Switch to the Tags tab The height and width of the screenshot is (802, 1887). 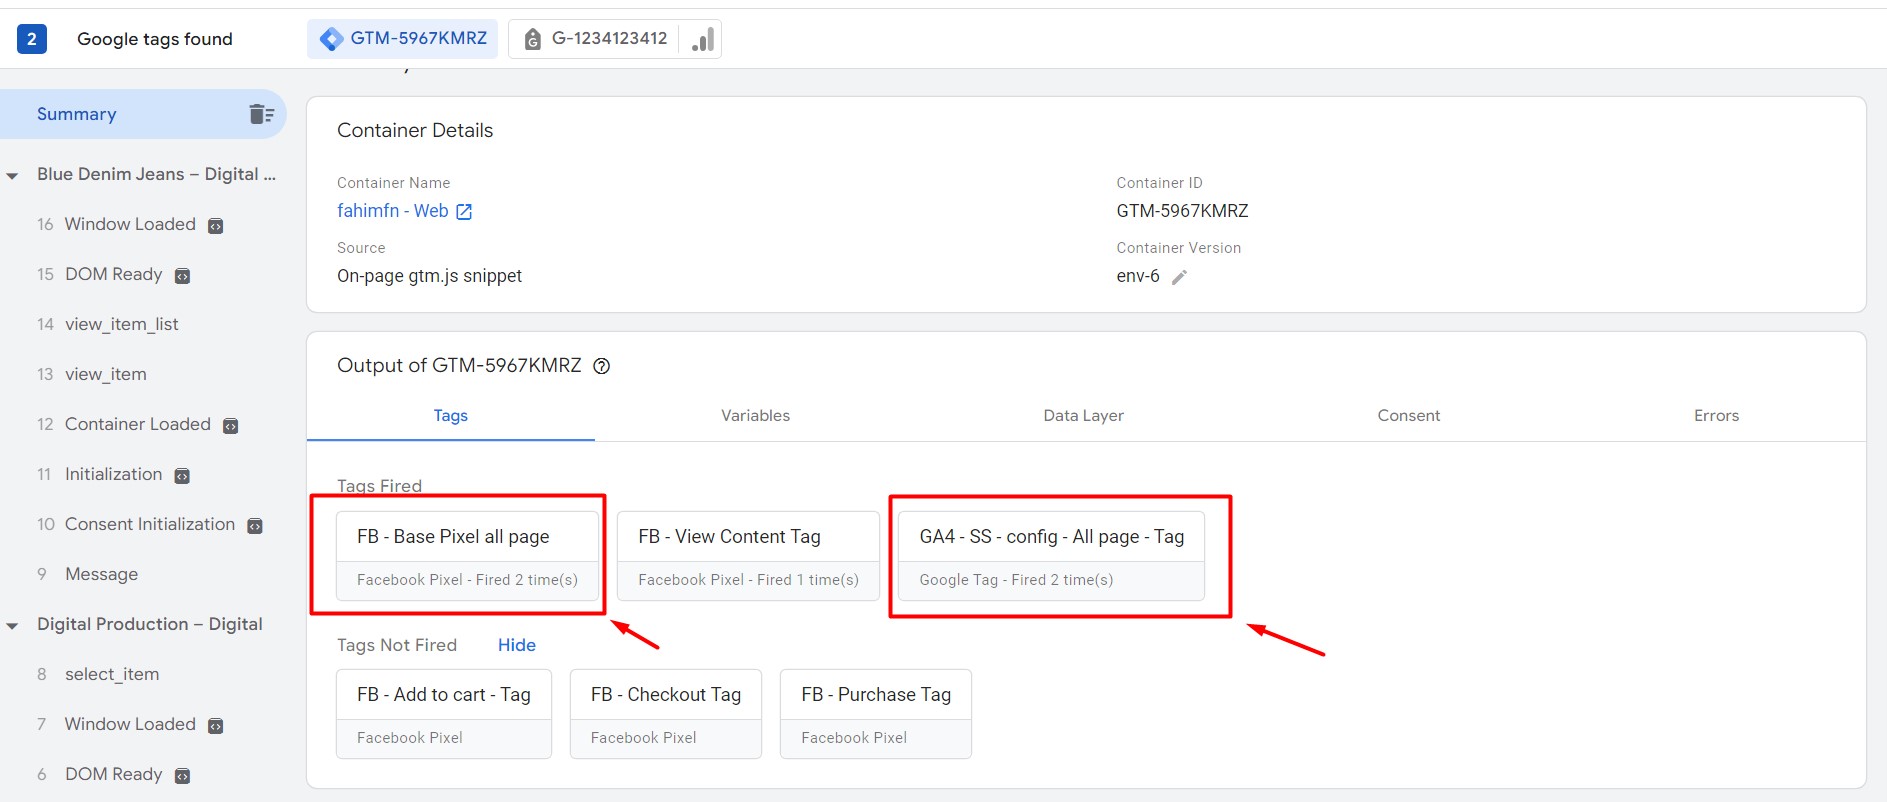pyautogui.click(x=451, y=416)
